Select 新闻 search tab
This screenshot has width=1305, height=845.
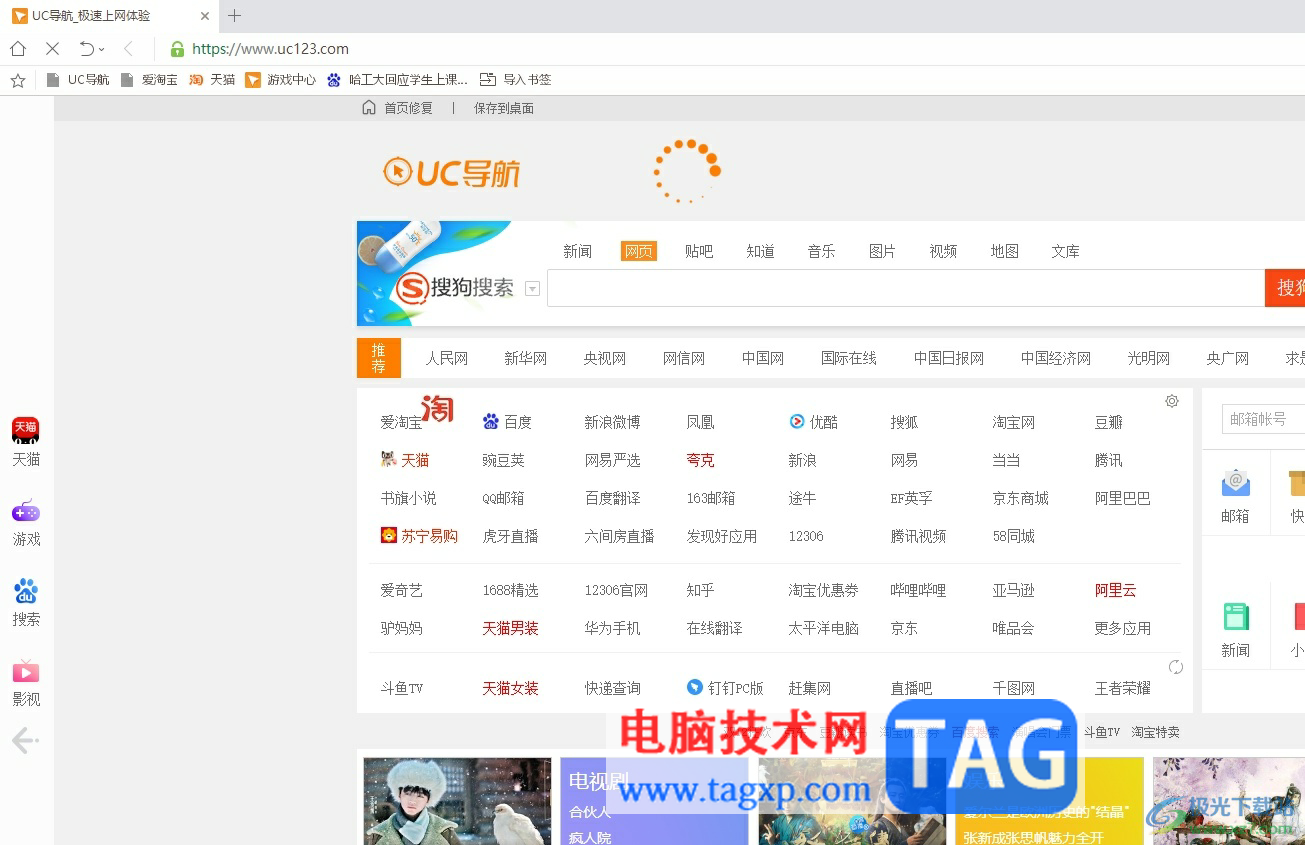click(577, 251)
